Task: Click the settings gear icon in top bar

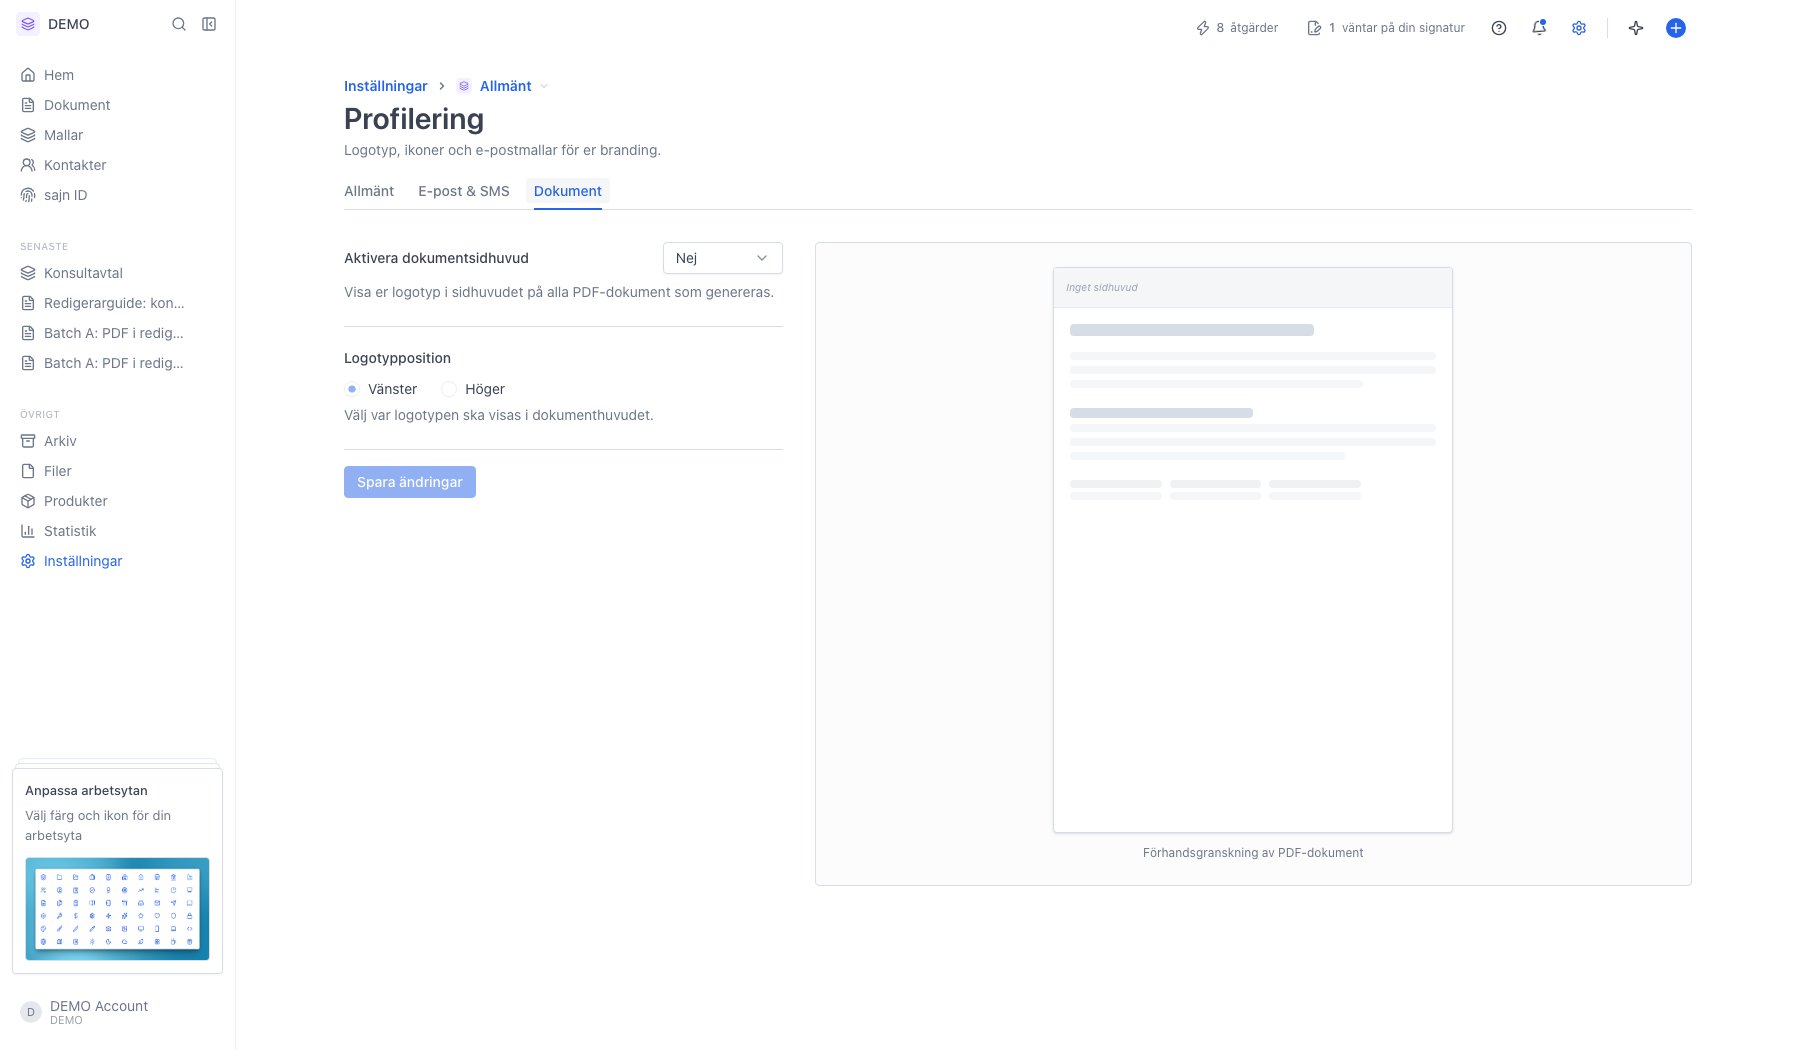Action: coord(1579,28)
